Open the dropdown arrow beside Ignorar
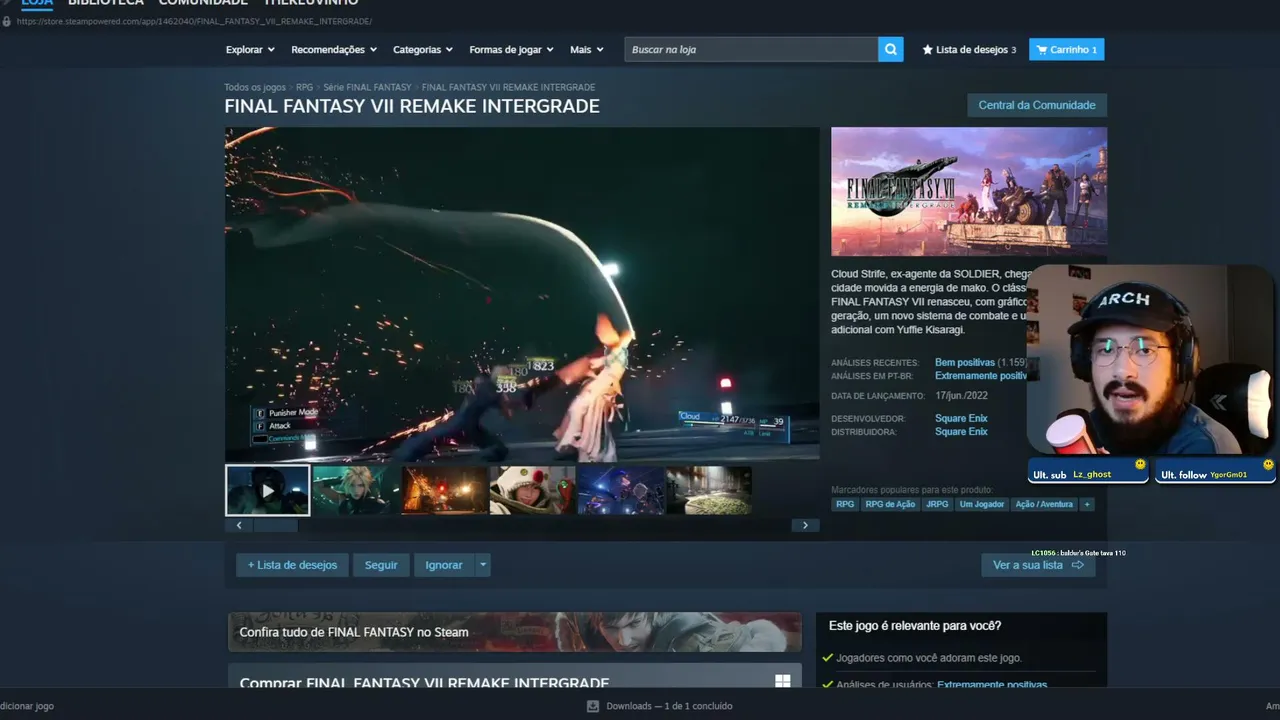1280x720 pixels. point(483,565)
